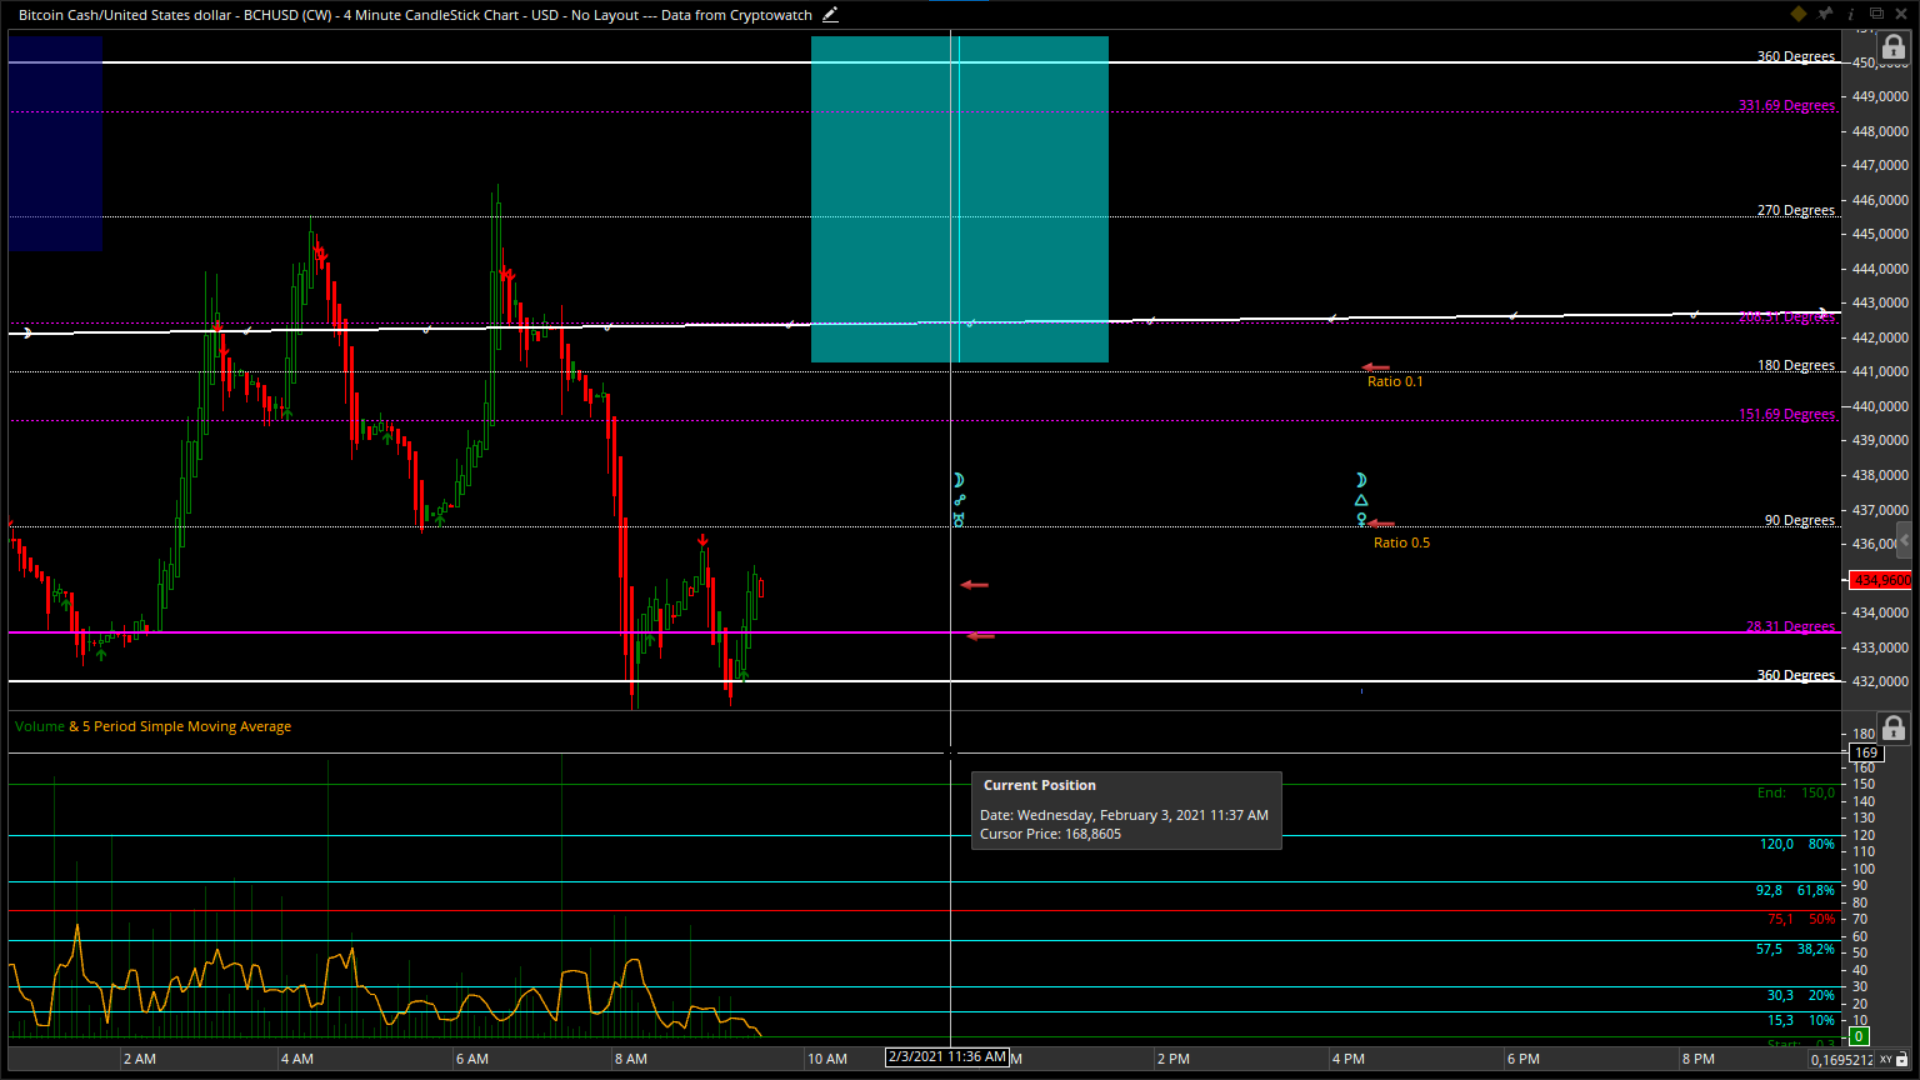Click the 6 PM time axis label

click(x=1523, y=1059)
